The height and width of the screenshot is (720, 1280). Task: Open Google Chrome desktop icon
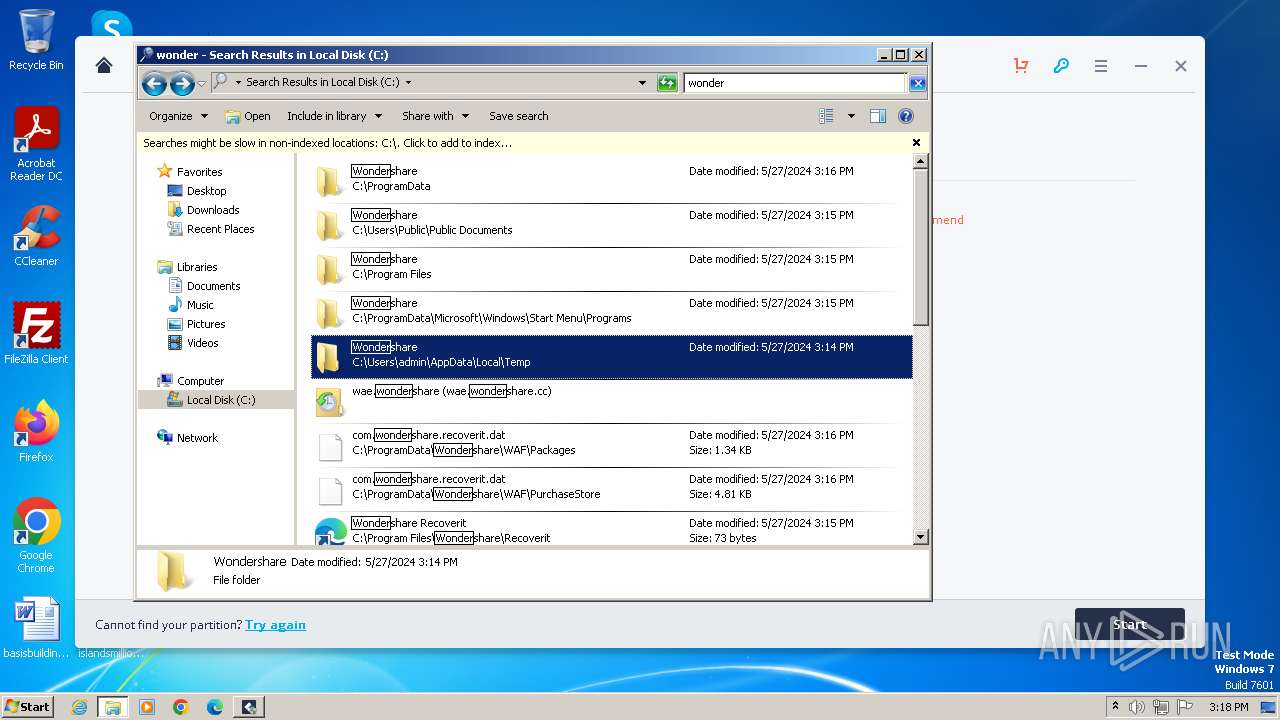pyautogui.click(x=36, y=536)
